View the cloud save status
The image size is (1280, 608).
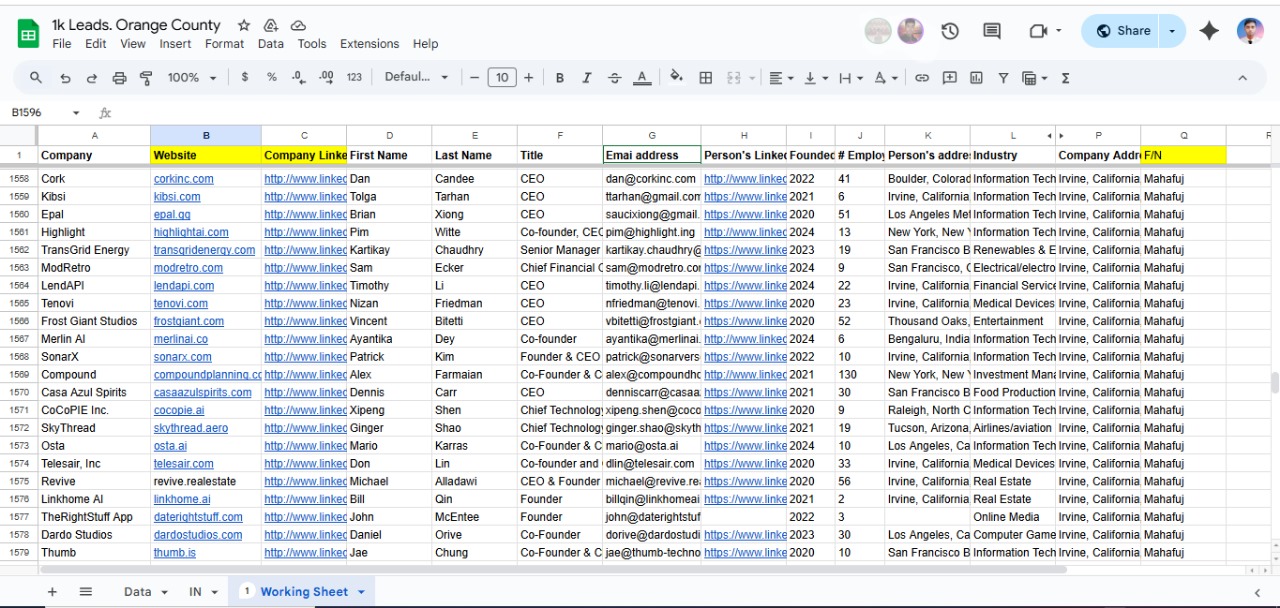coord(298,25)
